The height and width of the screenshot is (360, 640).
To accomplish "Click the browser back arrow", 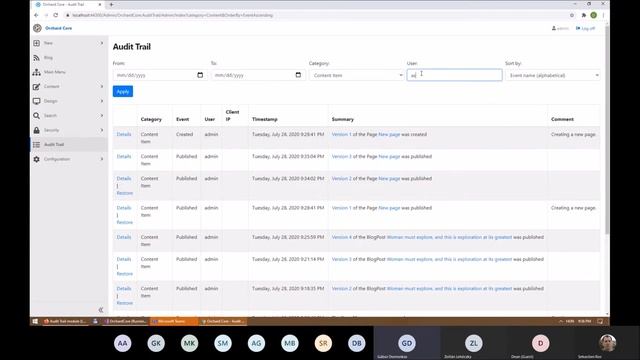I will click(36, 15).
